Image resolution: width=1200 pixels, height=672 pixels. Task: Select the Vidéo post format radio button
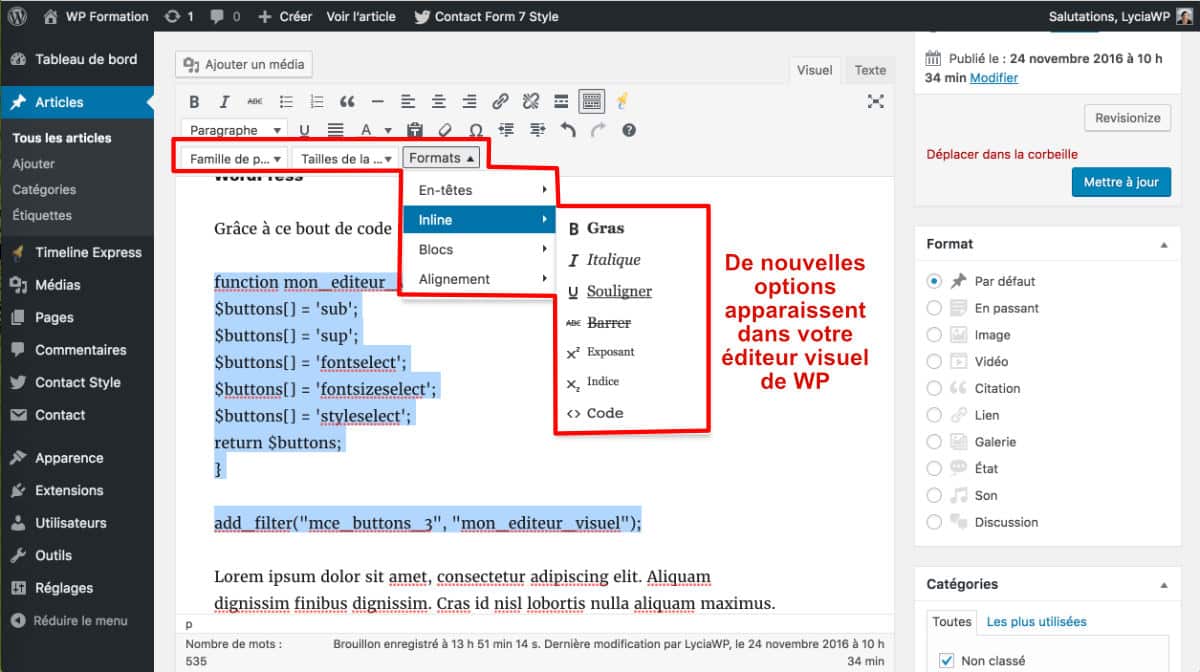click(934, 361)
